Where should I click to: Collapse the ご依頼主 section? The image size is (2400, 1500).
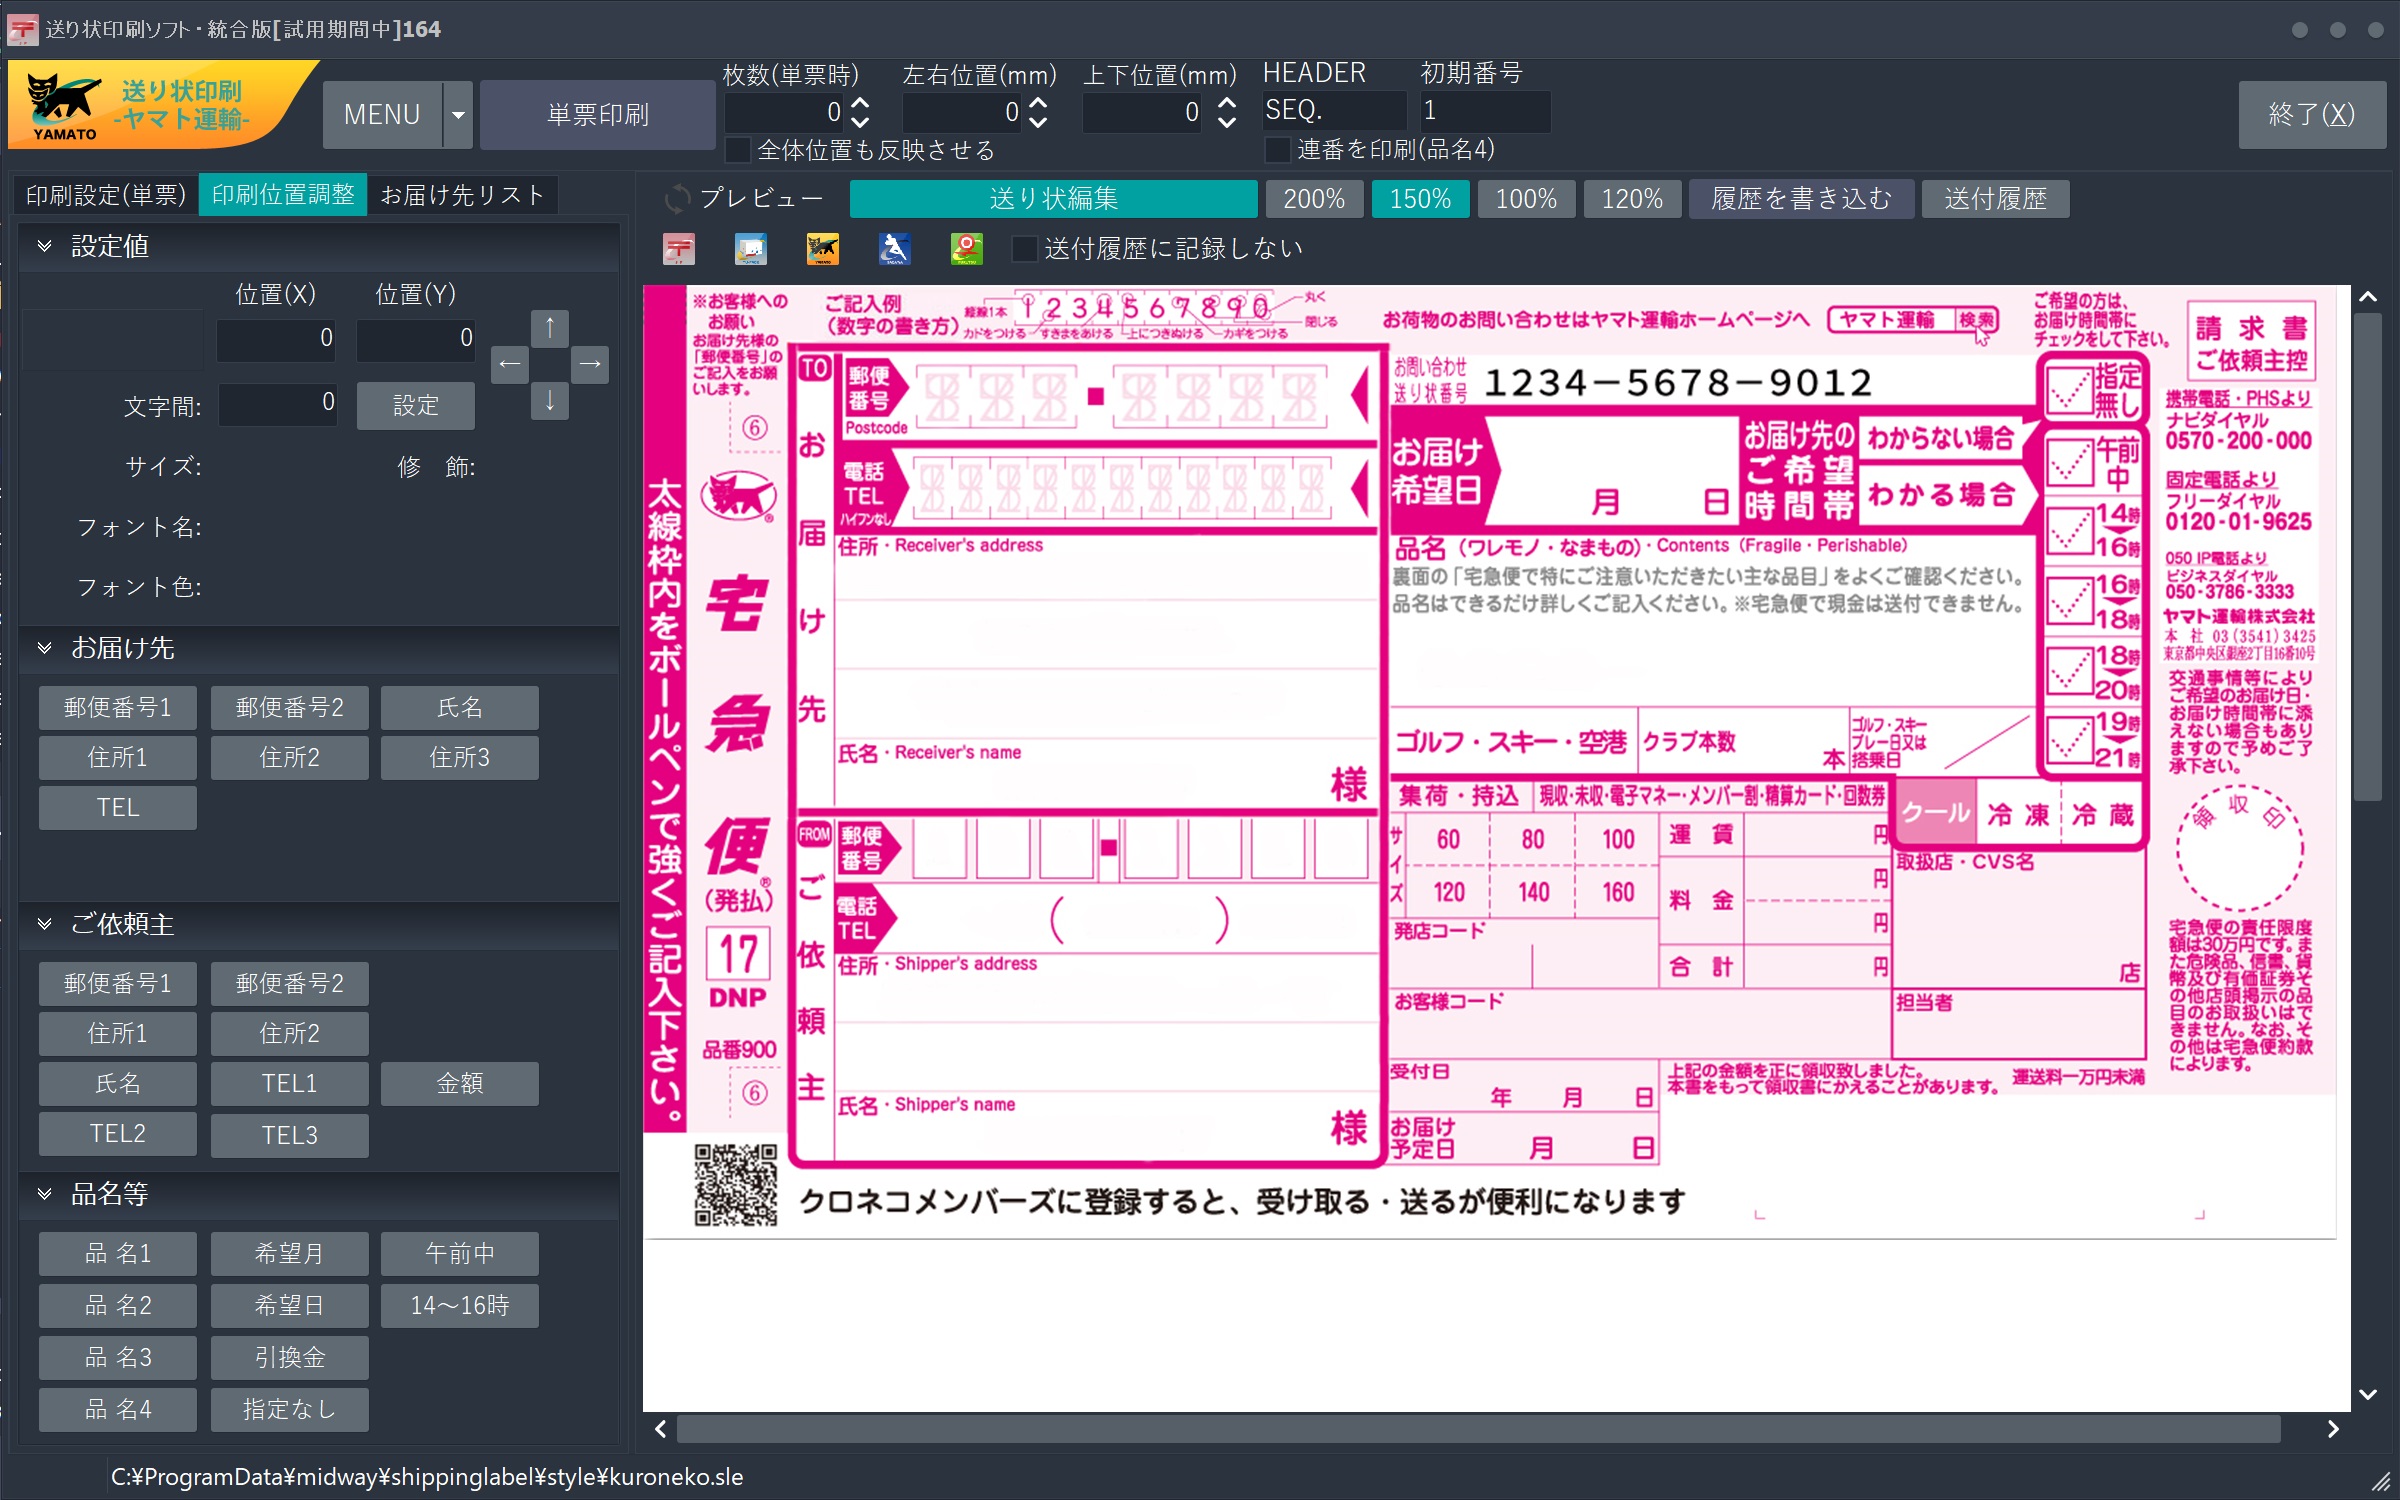(44, 924)
